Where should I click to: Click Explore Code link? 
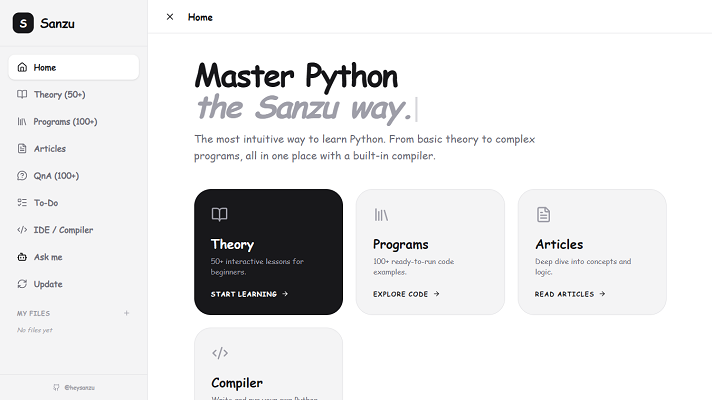coord(406,294)
